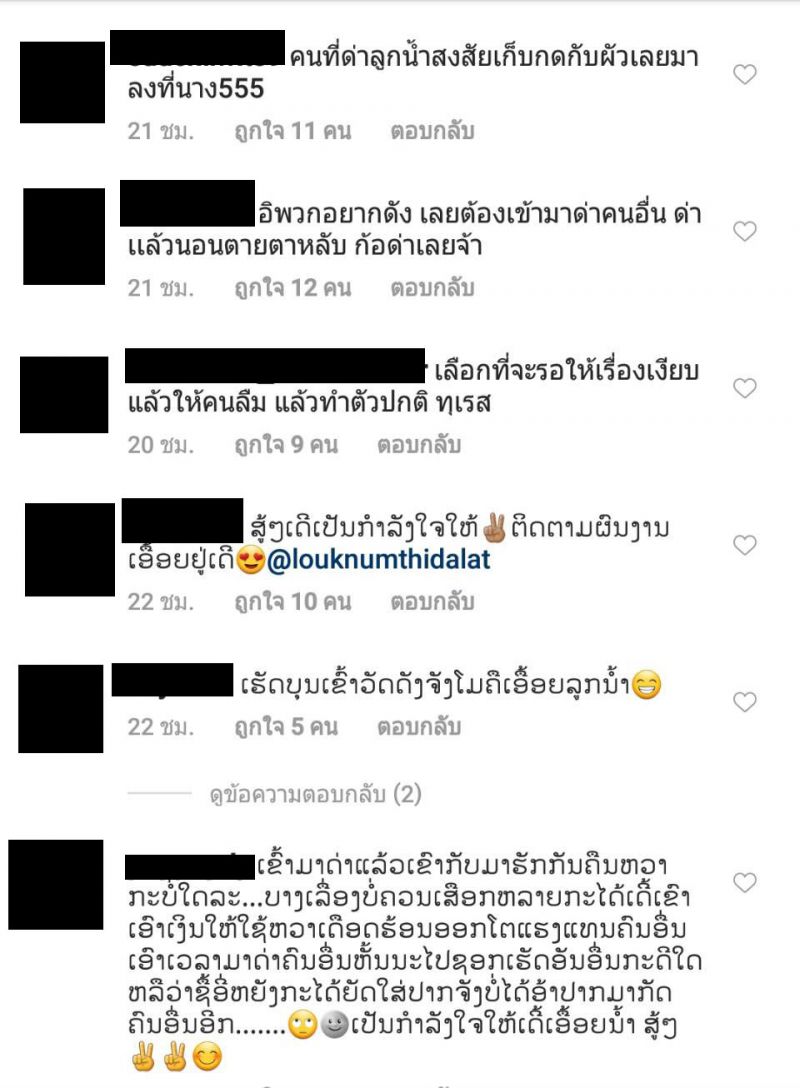The image size is (800, 1088).
Task: Heart the comment mentioning @louknumthidalat
Action: 744,545
